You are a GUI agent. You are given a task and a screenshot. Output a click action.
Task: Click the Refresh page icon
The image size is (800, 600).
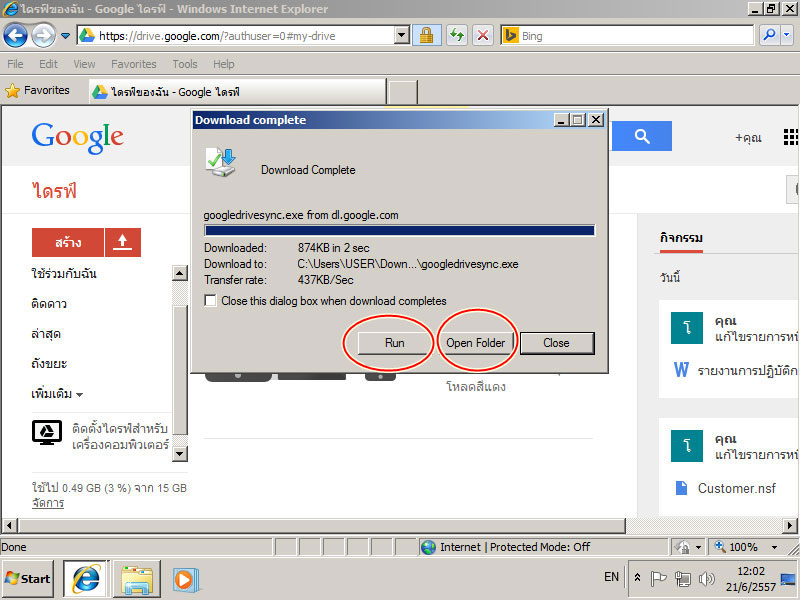[x=457, y=36]
